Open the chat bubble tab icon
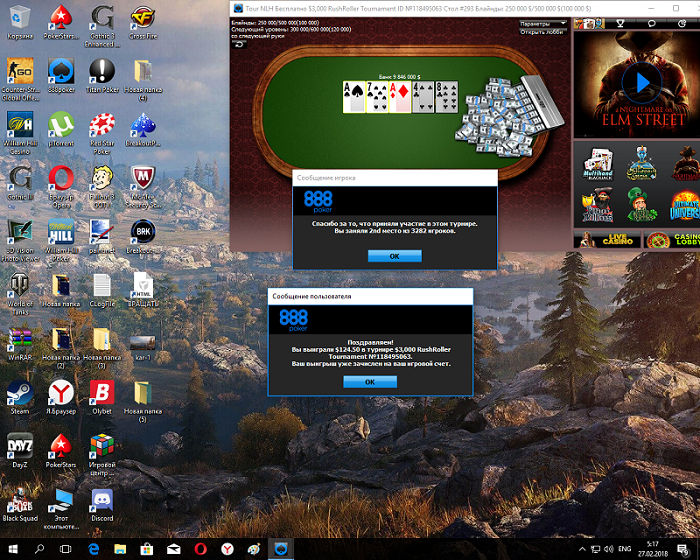This screenshot has height=560, width=700. [651, 23]
